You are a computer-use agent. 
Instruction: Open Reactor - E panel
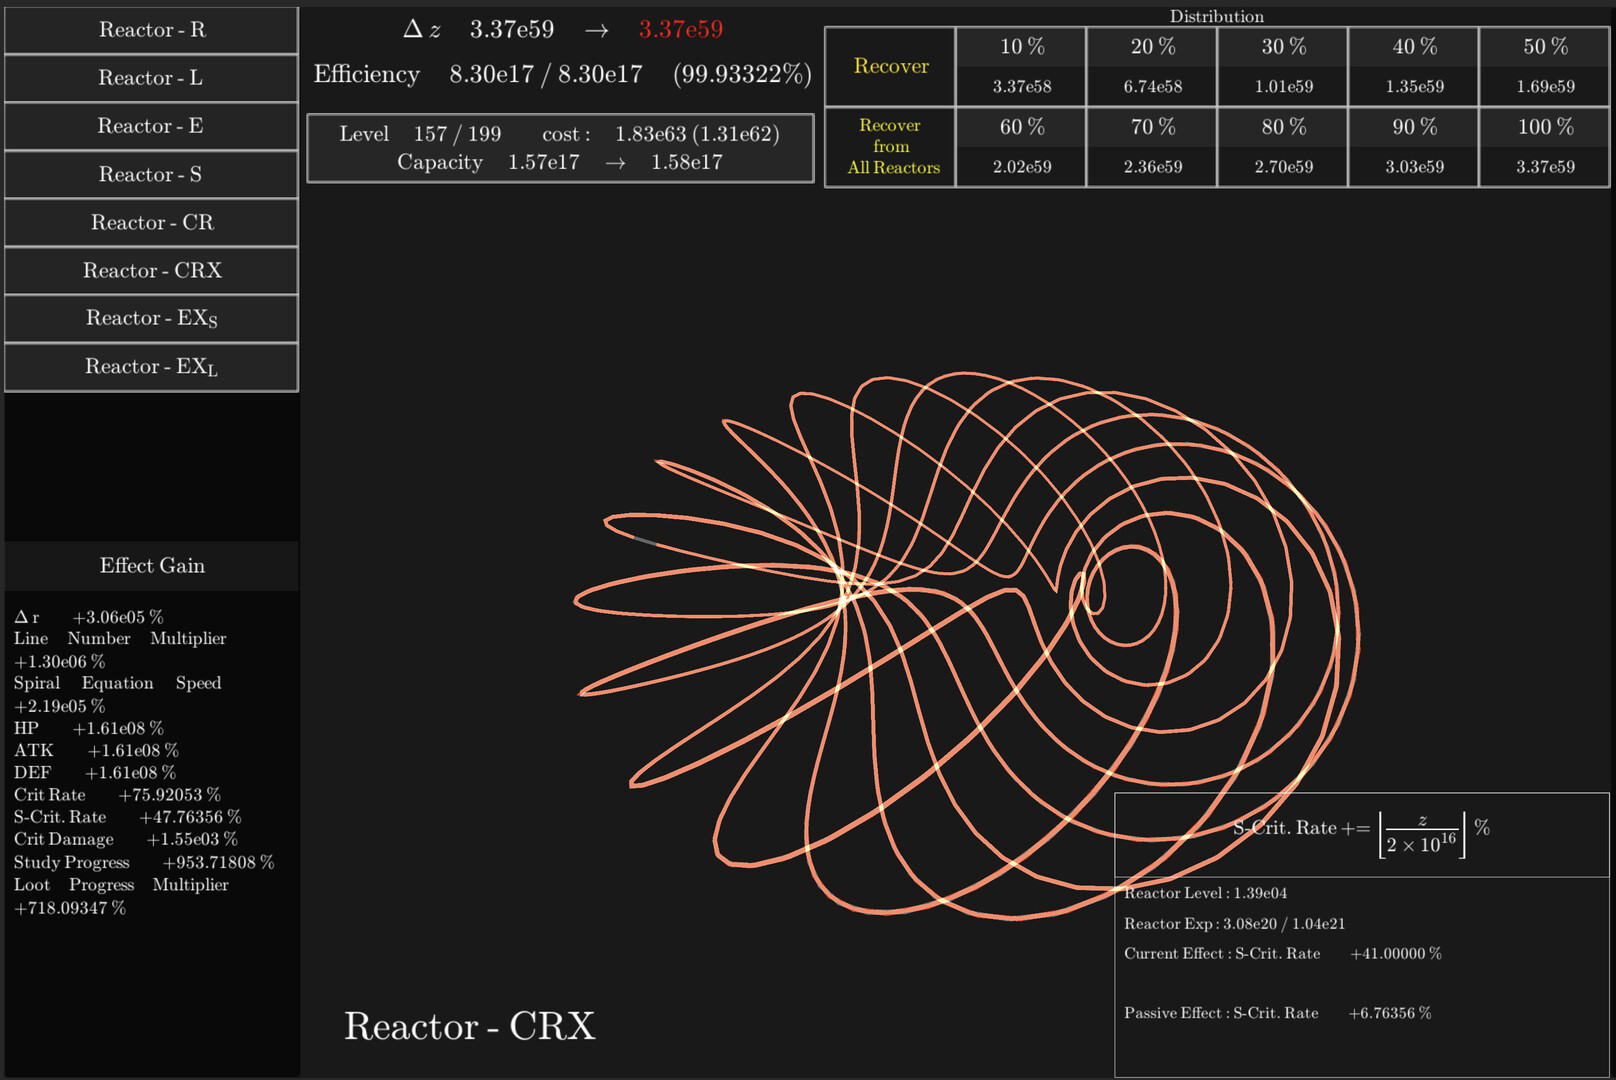click(x=151, y=126)
